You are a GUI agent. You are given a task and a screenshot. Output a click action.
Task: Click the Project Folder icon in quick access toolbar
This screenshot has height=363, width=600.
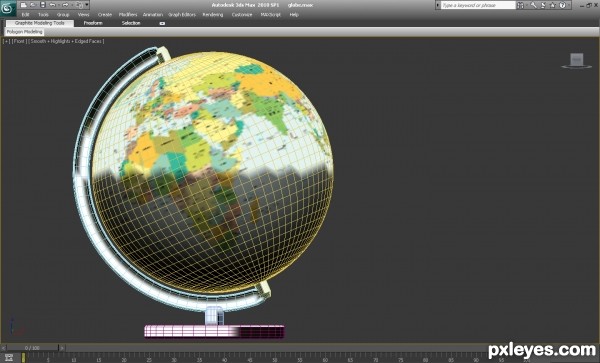pyautogui.click(x=79, y=5)
